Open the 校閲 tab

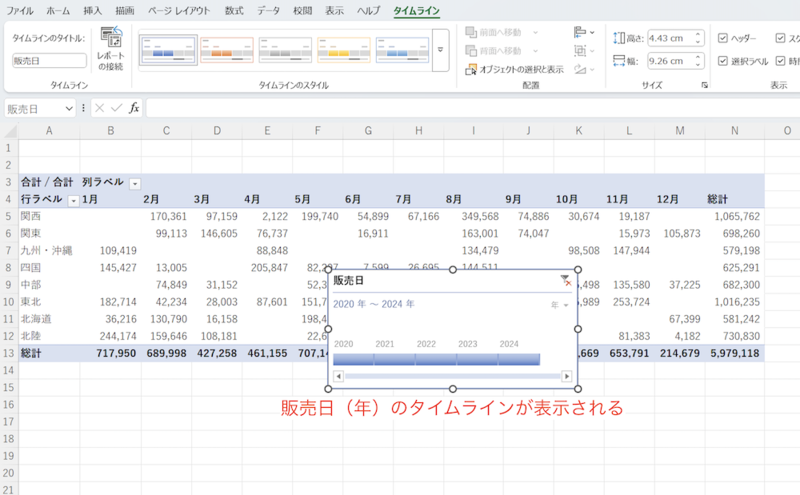pyautogui.click(x=302, y=11)
